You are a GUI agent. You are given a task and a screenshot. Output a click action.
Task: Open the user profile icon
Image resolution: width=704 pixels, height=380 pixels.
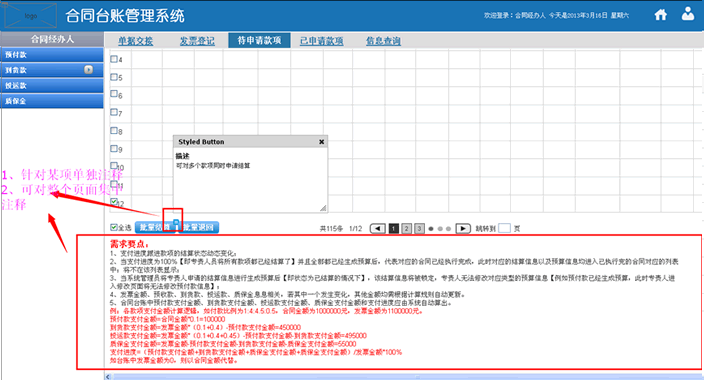pos(688,14)
